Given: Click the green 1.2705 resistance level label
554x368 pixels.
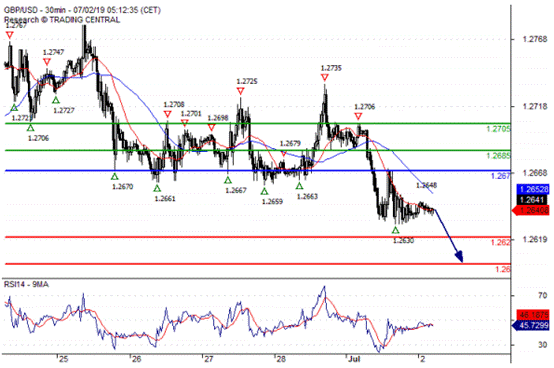Looking at the screenshot, I should tap(498, 129).
